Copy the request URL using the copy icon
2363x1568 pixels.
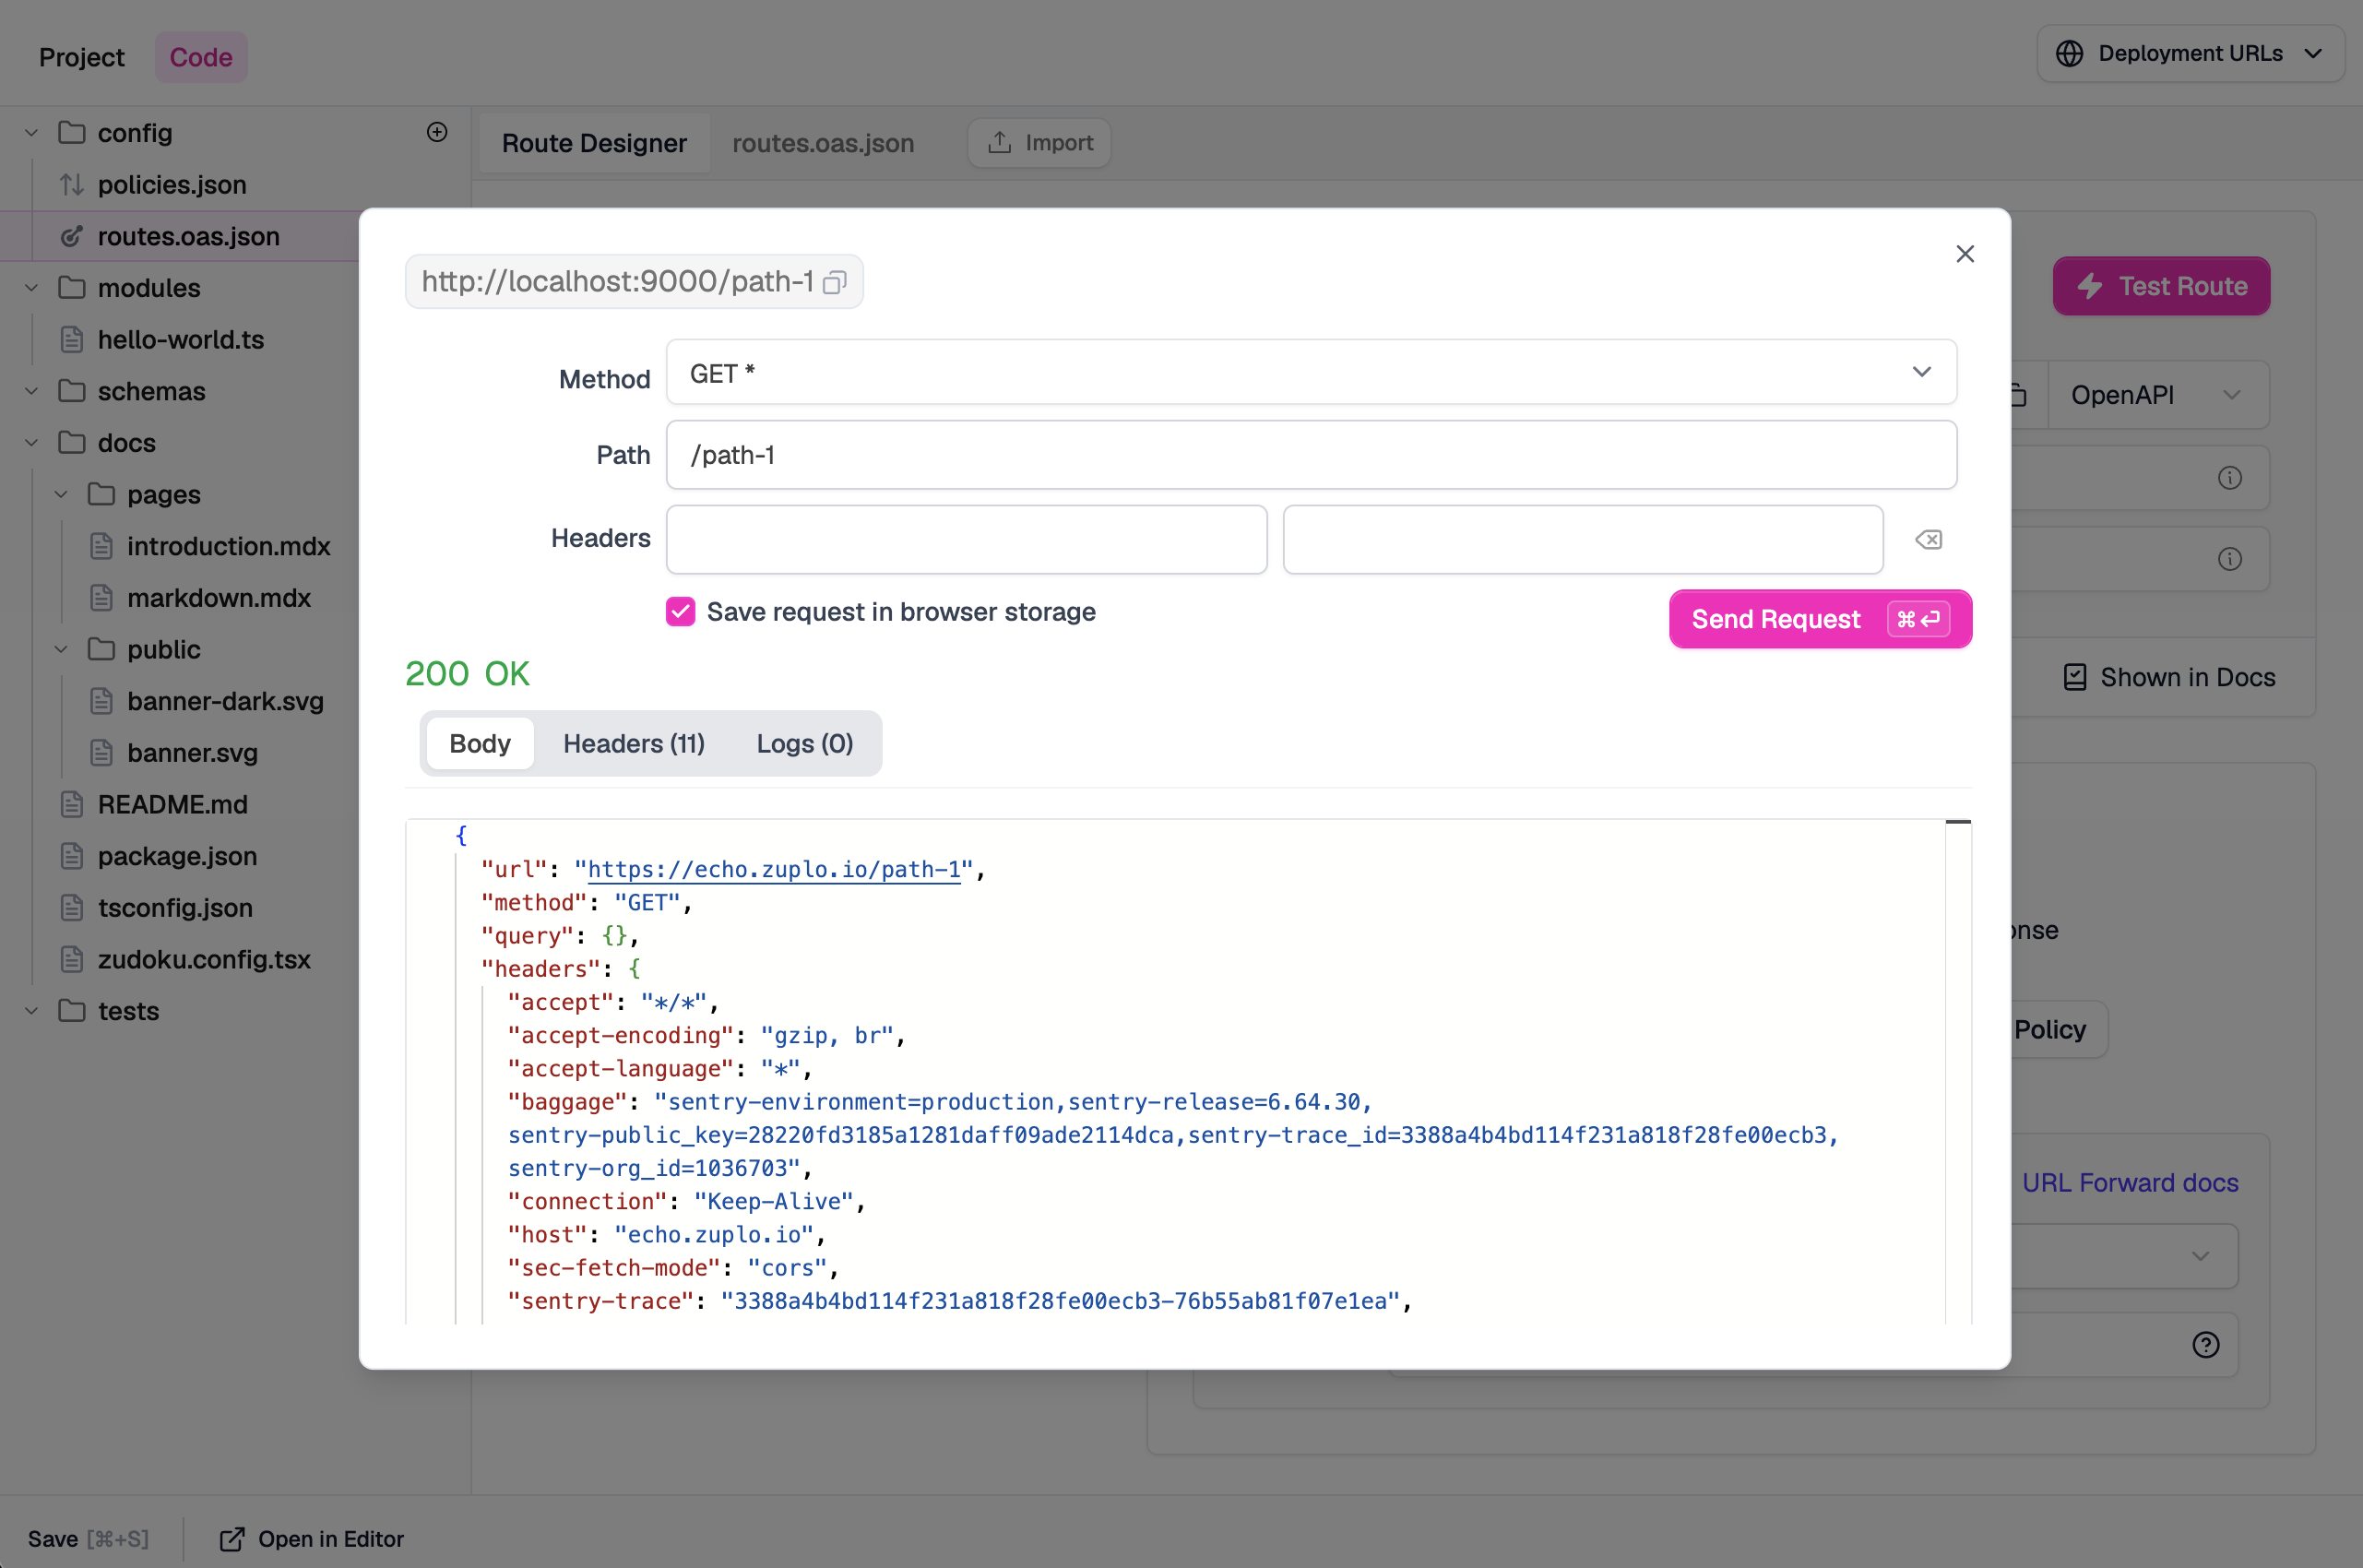(x=834, y=282)
